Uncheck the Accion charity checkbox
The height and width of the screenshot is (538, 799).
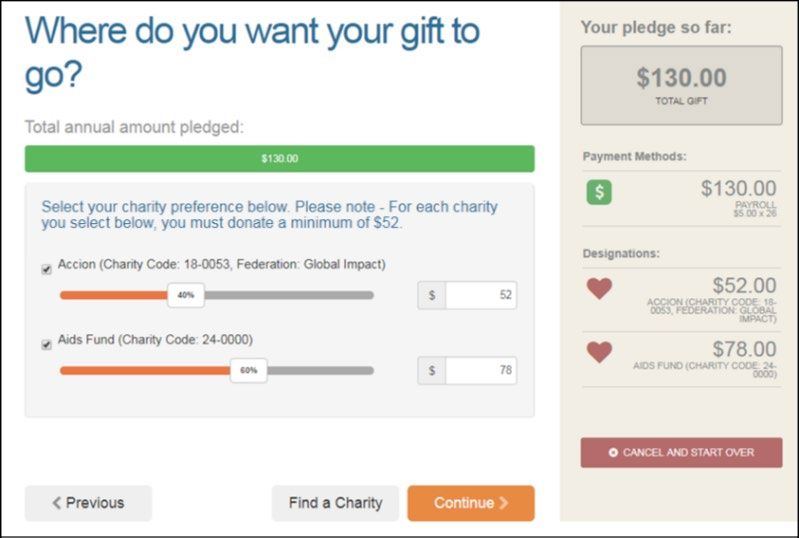[46, 270]
